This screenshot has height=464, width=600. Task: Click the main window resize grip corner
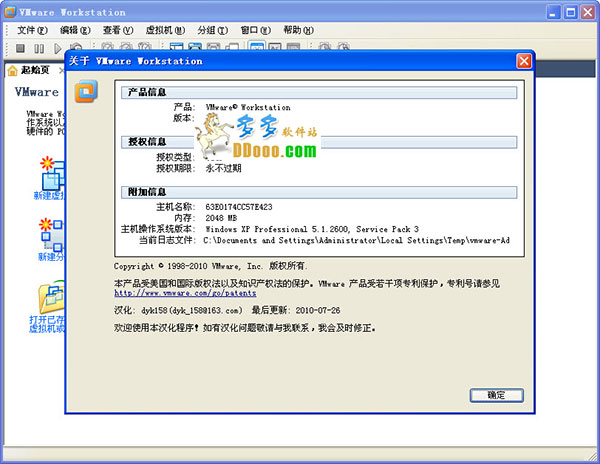591,456
